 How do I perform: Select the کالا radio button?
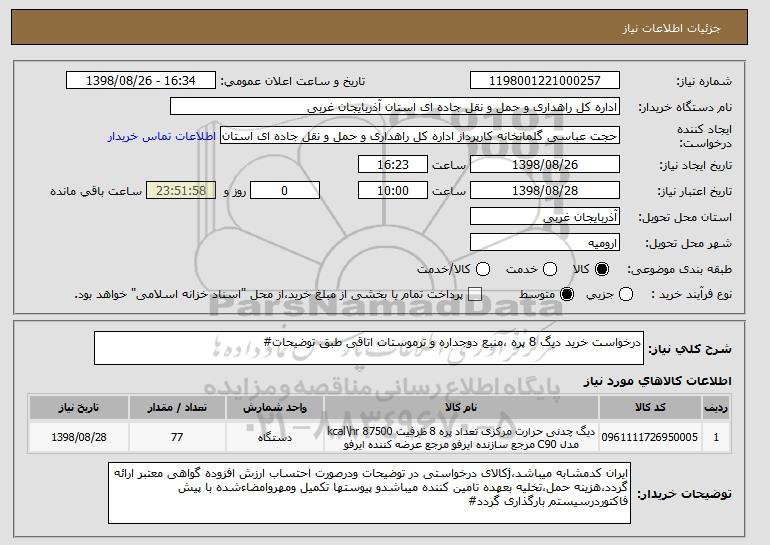602,269
